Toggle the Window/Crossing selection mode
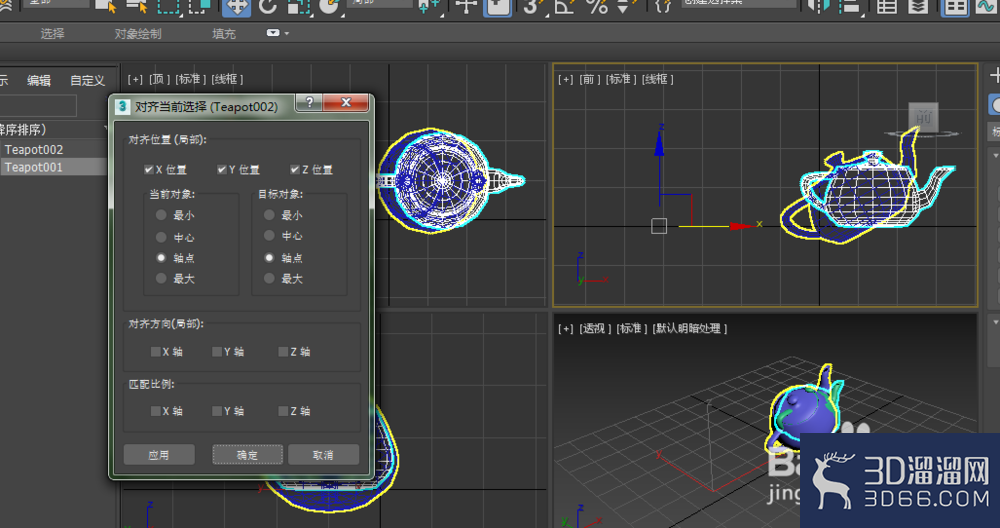Viewport: 1000px width, 528px height. coord(199,6)
